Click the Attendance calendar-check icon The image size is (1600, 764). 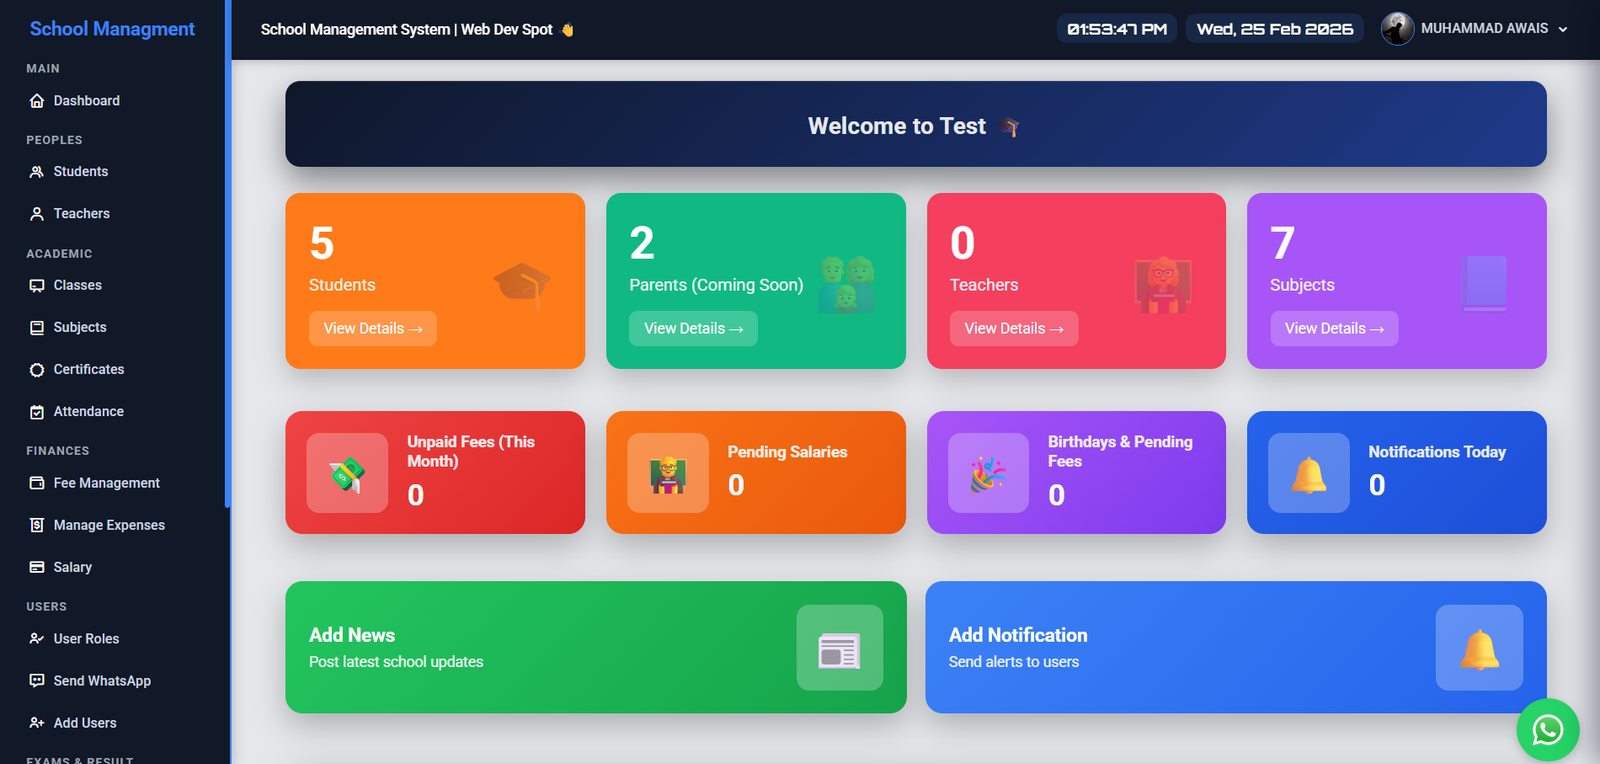[x=37, y=412]
